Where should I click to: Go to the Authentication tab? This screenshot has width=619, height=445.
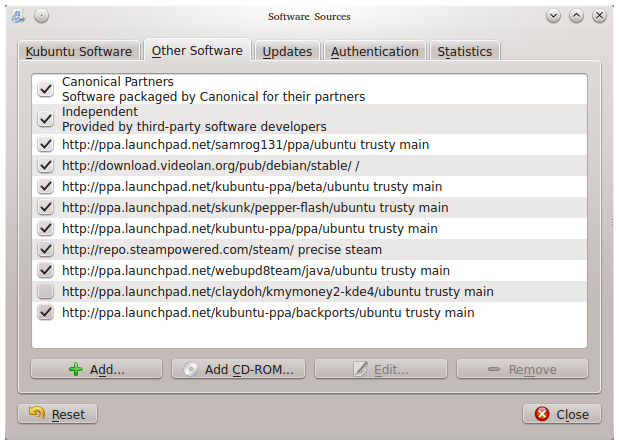[x=374, y=51]
